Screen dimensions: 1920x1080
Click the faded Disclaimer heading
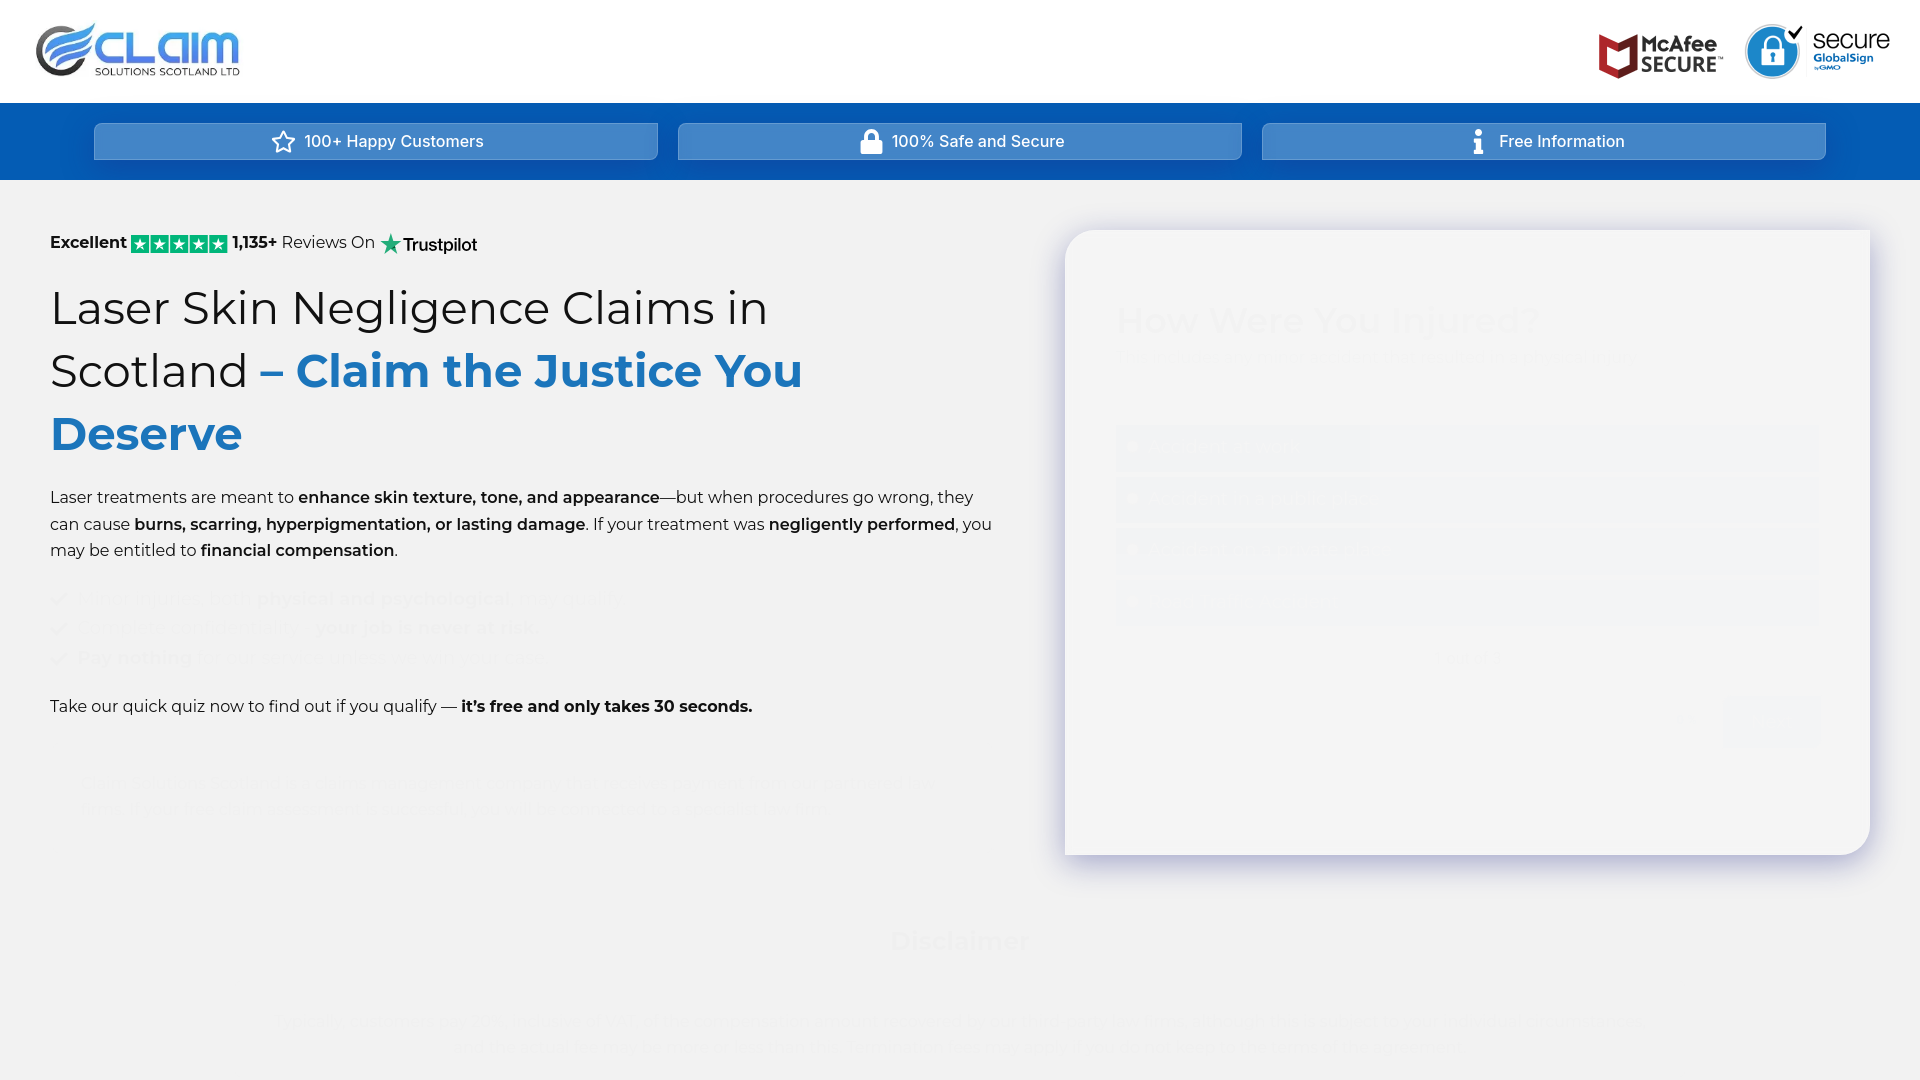pos(959,941)
